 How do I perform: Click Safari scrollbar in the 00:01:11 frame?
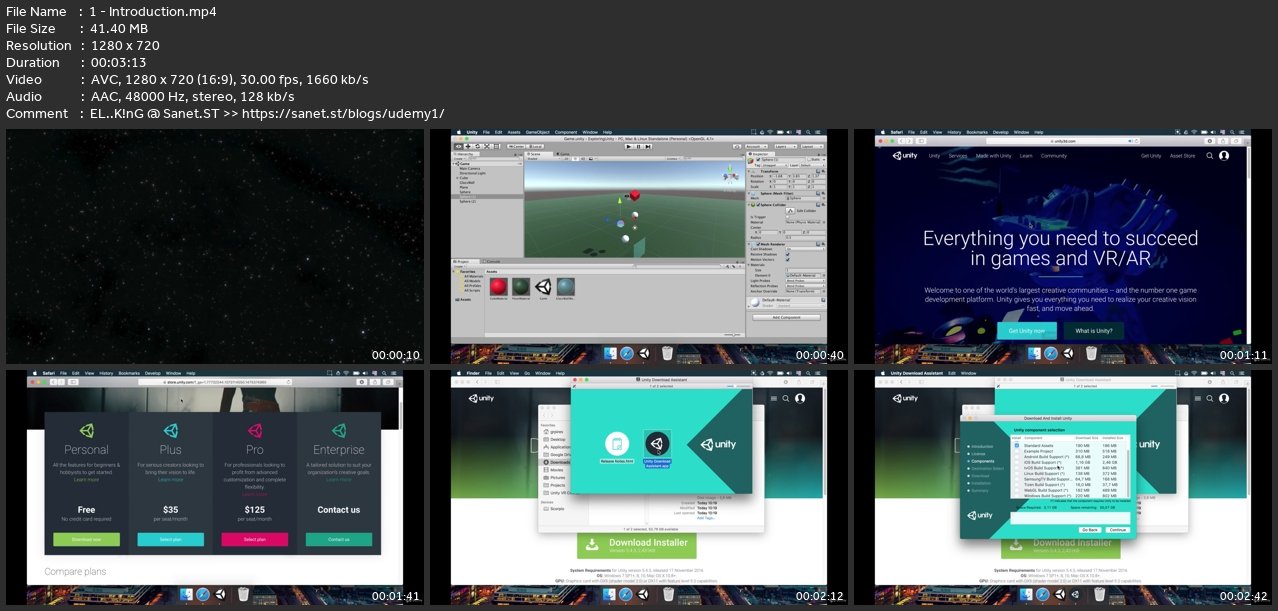[x=1249, y=164]
